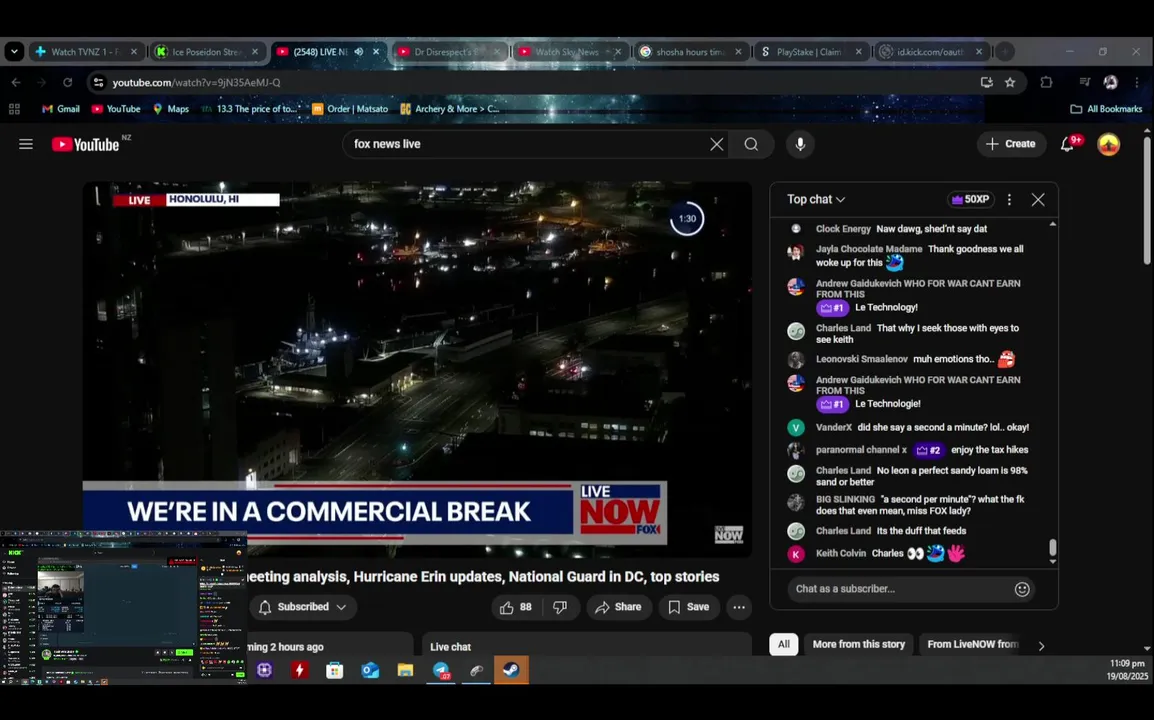Open the All Bookmarks folder
Screen dimensions: 1154x720
pyautogui.click(x=1106, y=109)
